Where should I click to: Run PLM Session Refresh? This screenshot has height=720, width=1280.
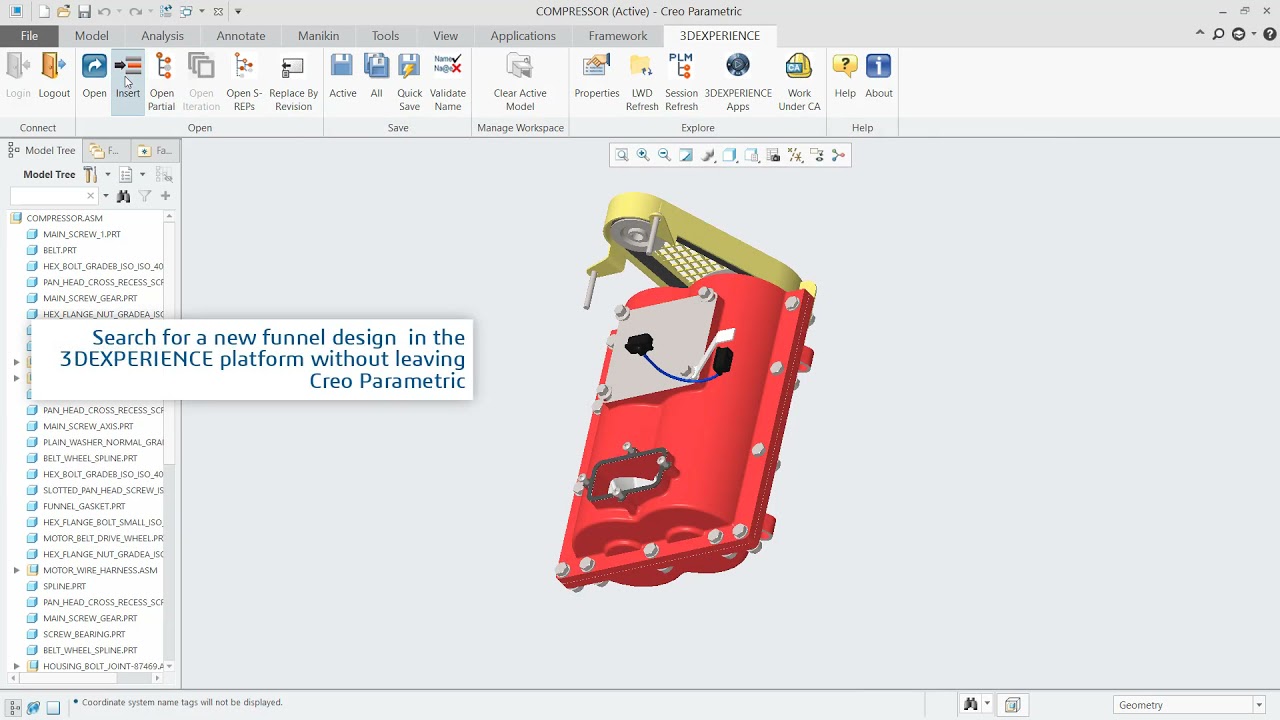click(681, 67)
